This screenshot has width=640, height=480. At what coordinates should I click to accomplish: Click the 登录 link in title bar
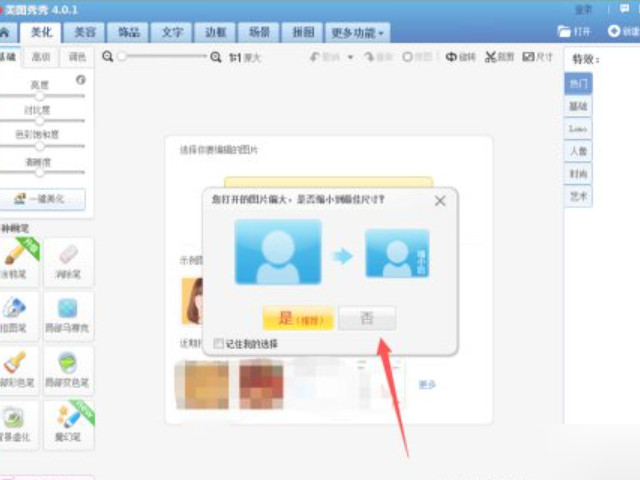point(584,9)
